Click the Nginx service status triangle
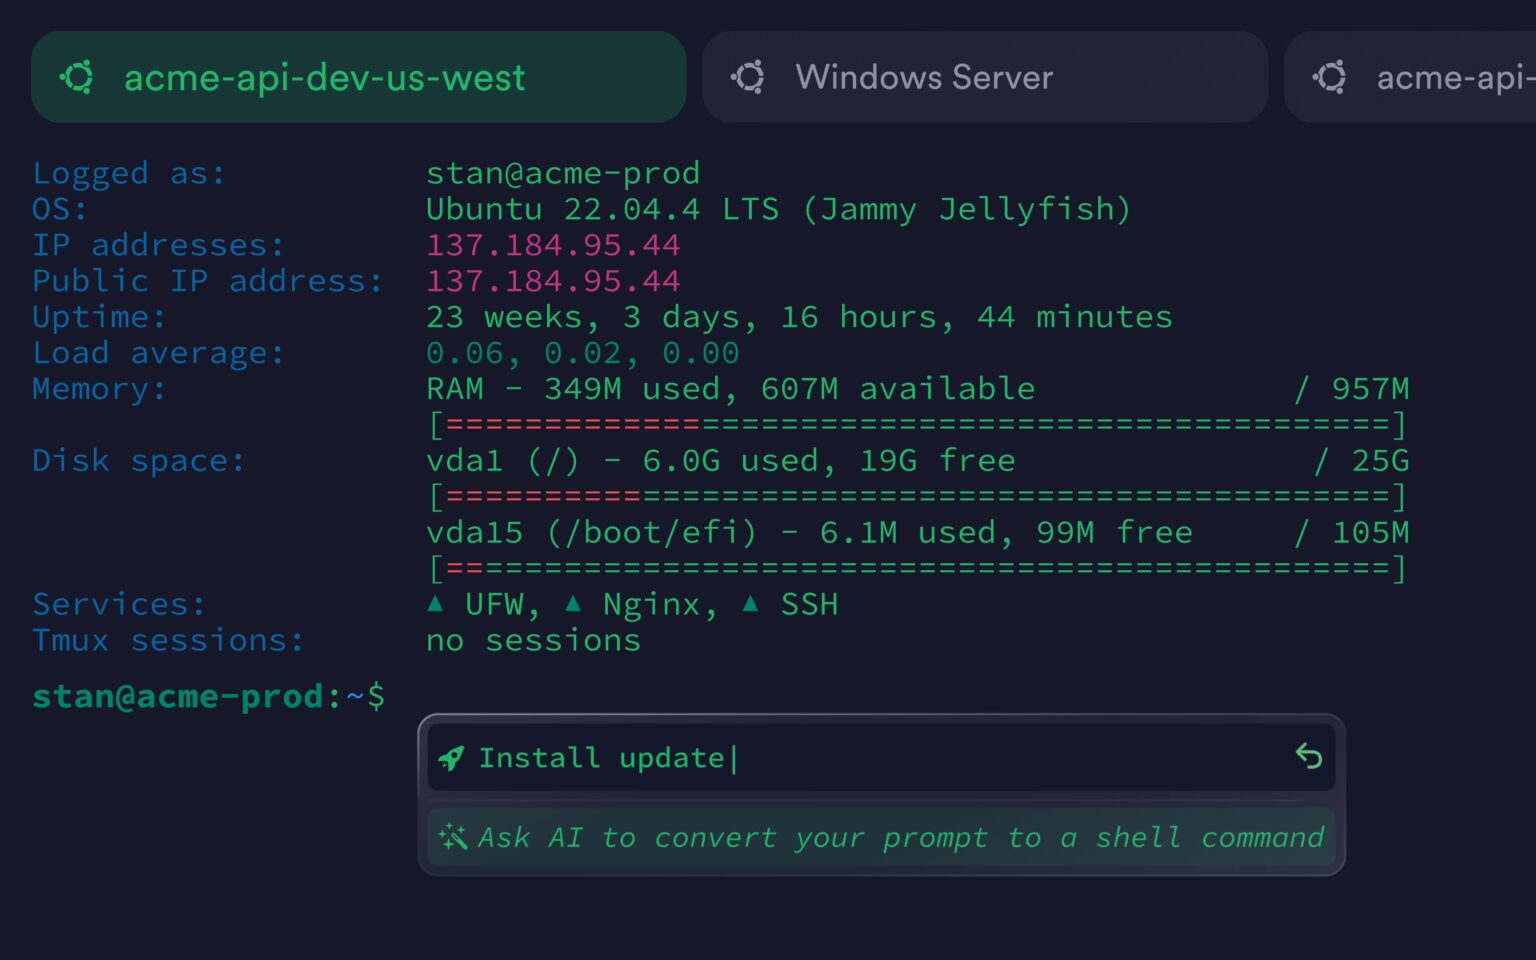 [x=572, y=602]
